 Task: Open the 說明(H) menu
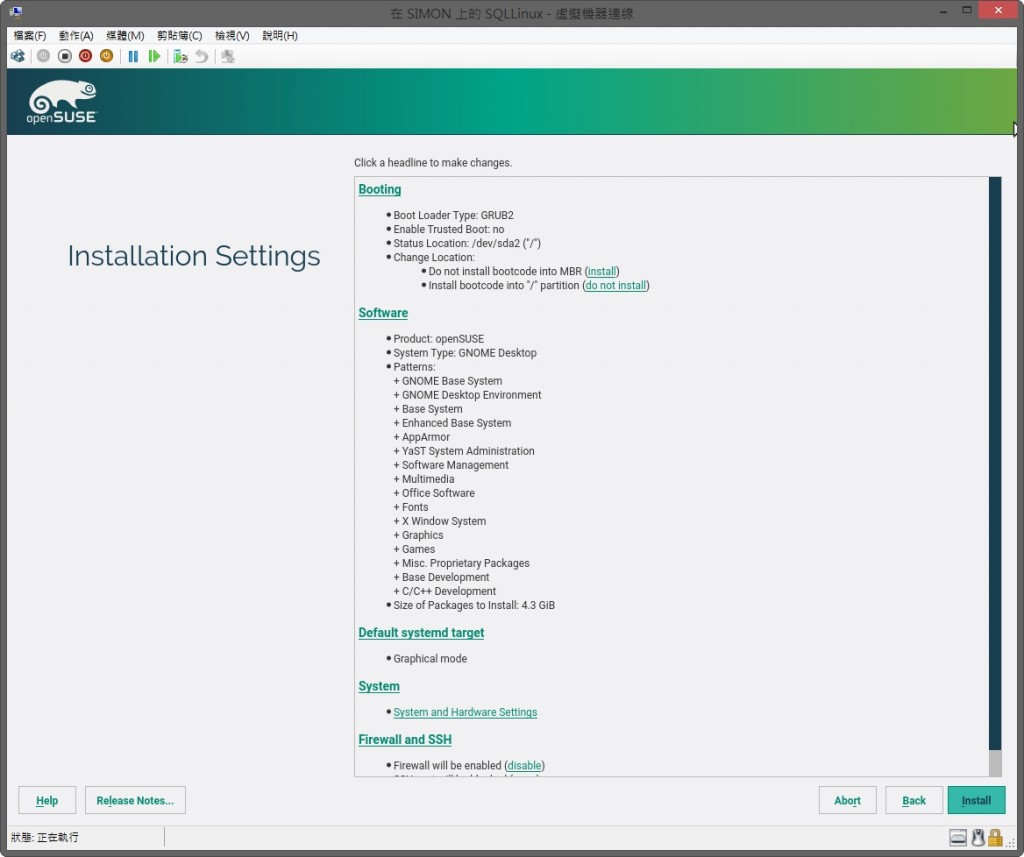point(280,35)
